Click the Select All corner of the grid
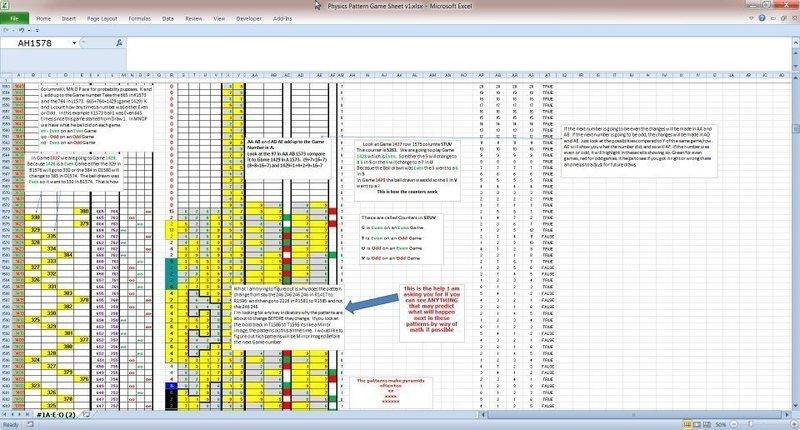800x430 pixels. coord(6,75)
